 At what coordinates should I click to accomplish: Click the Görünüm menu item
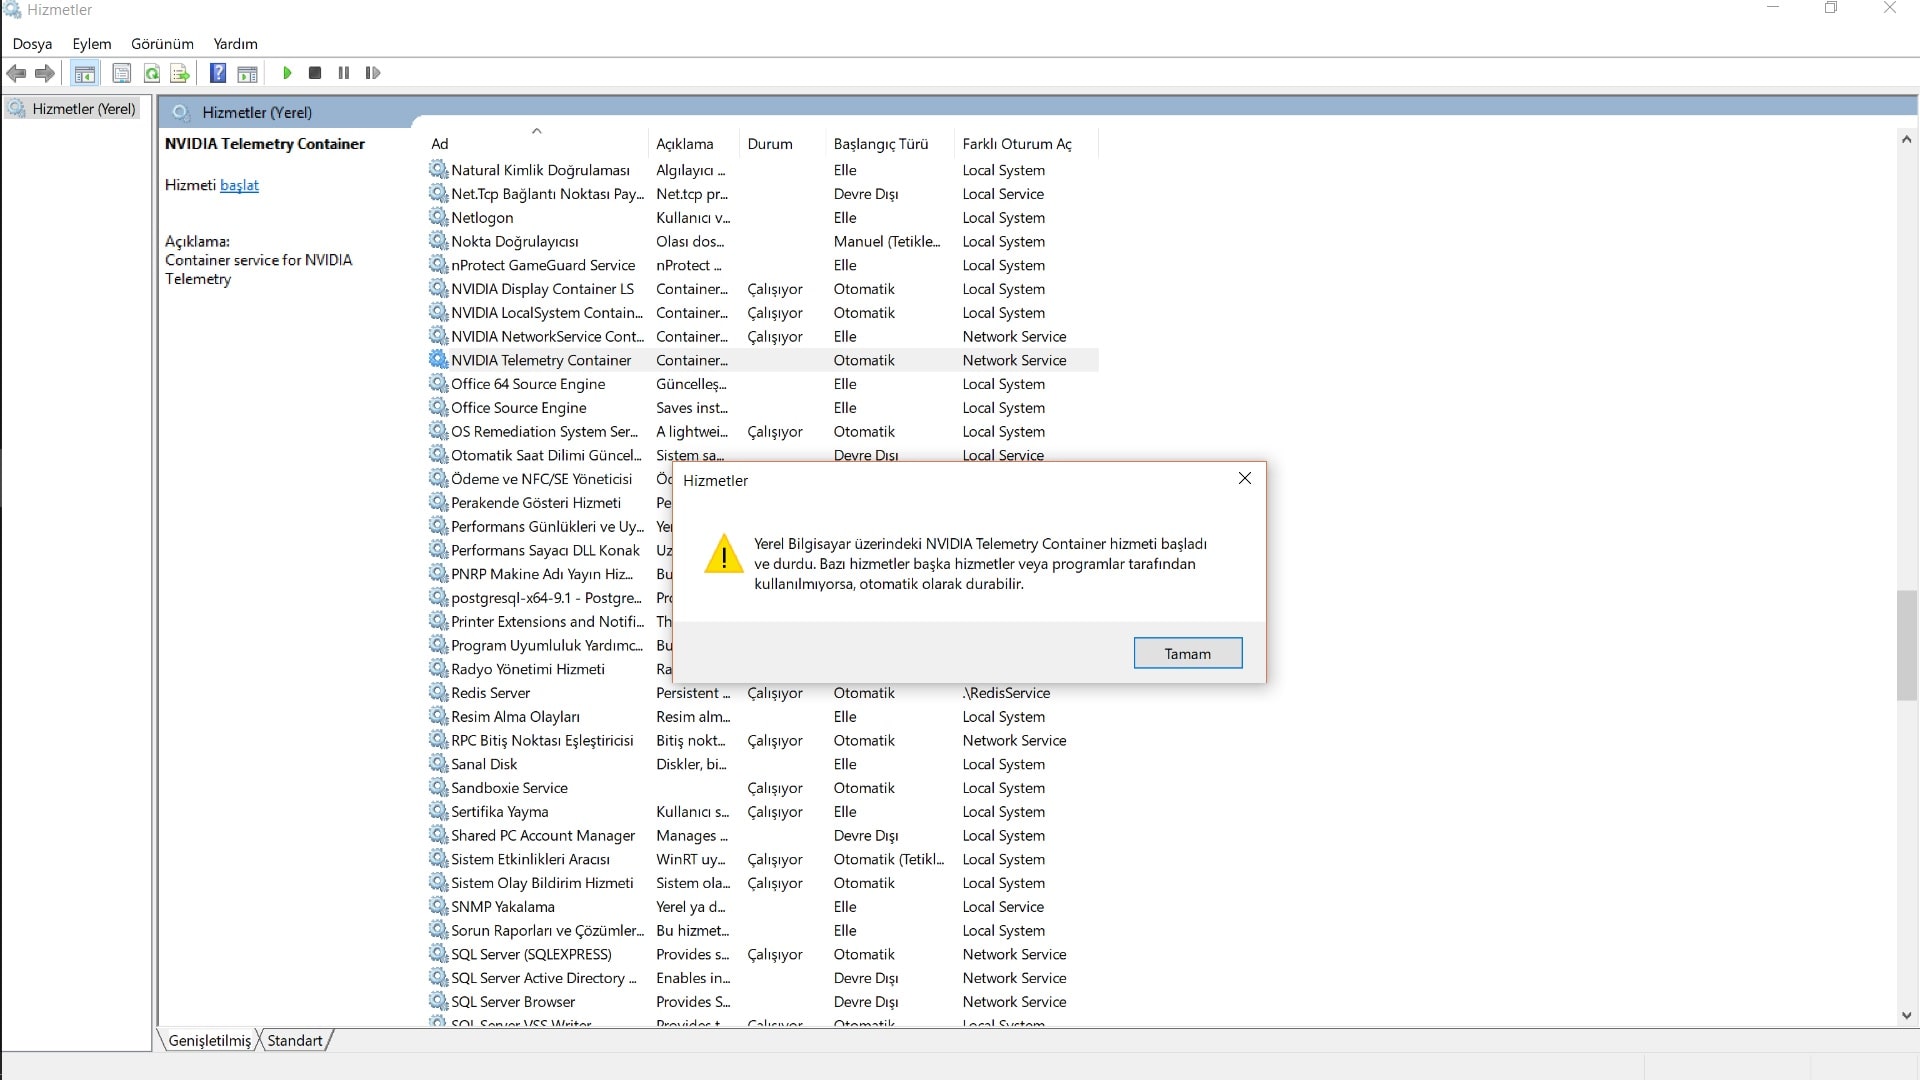161,44
